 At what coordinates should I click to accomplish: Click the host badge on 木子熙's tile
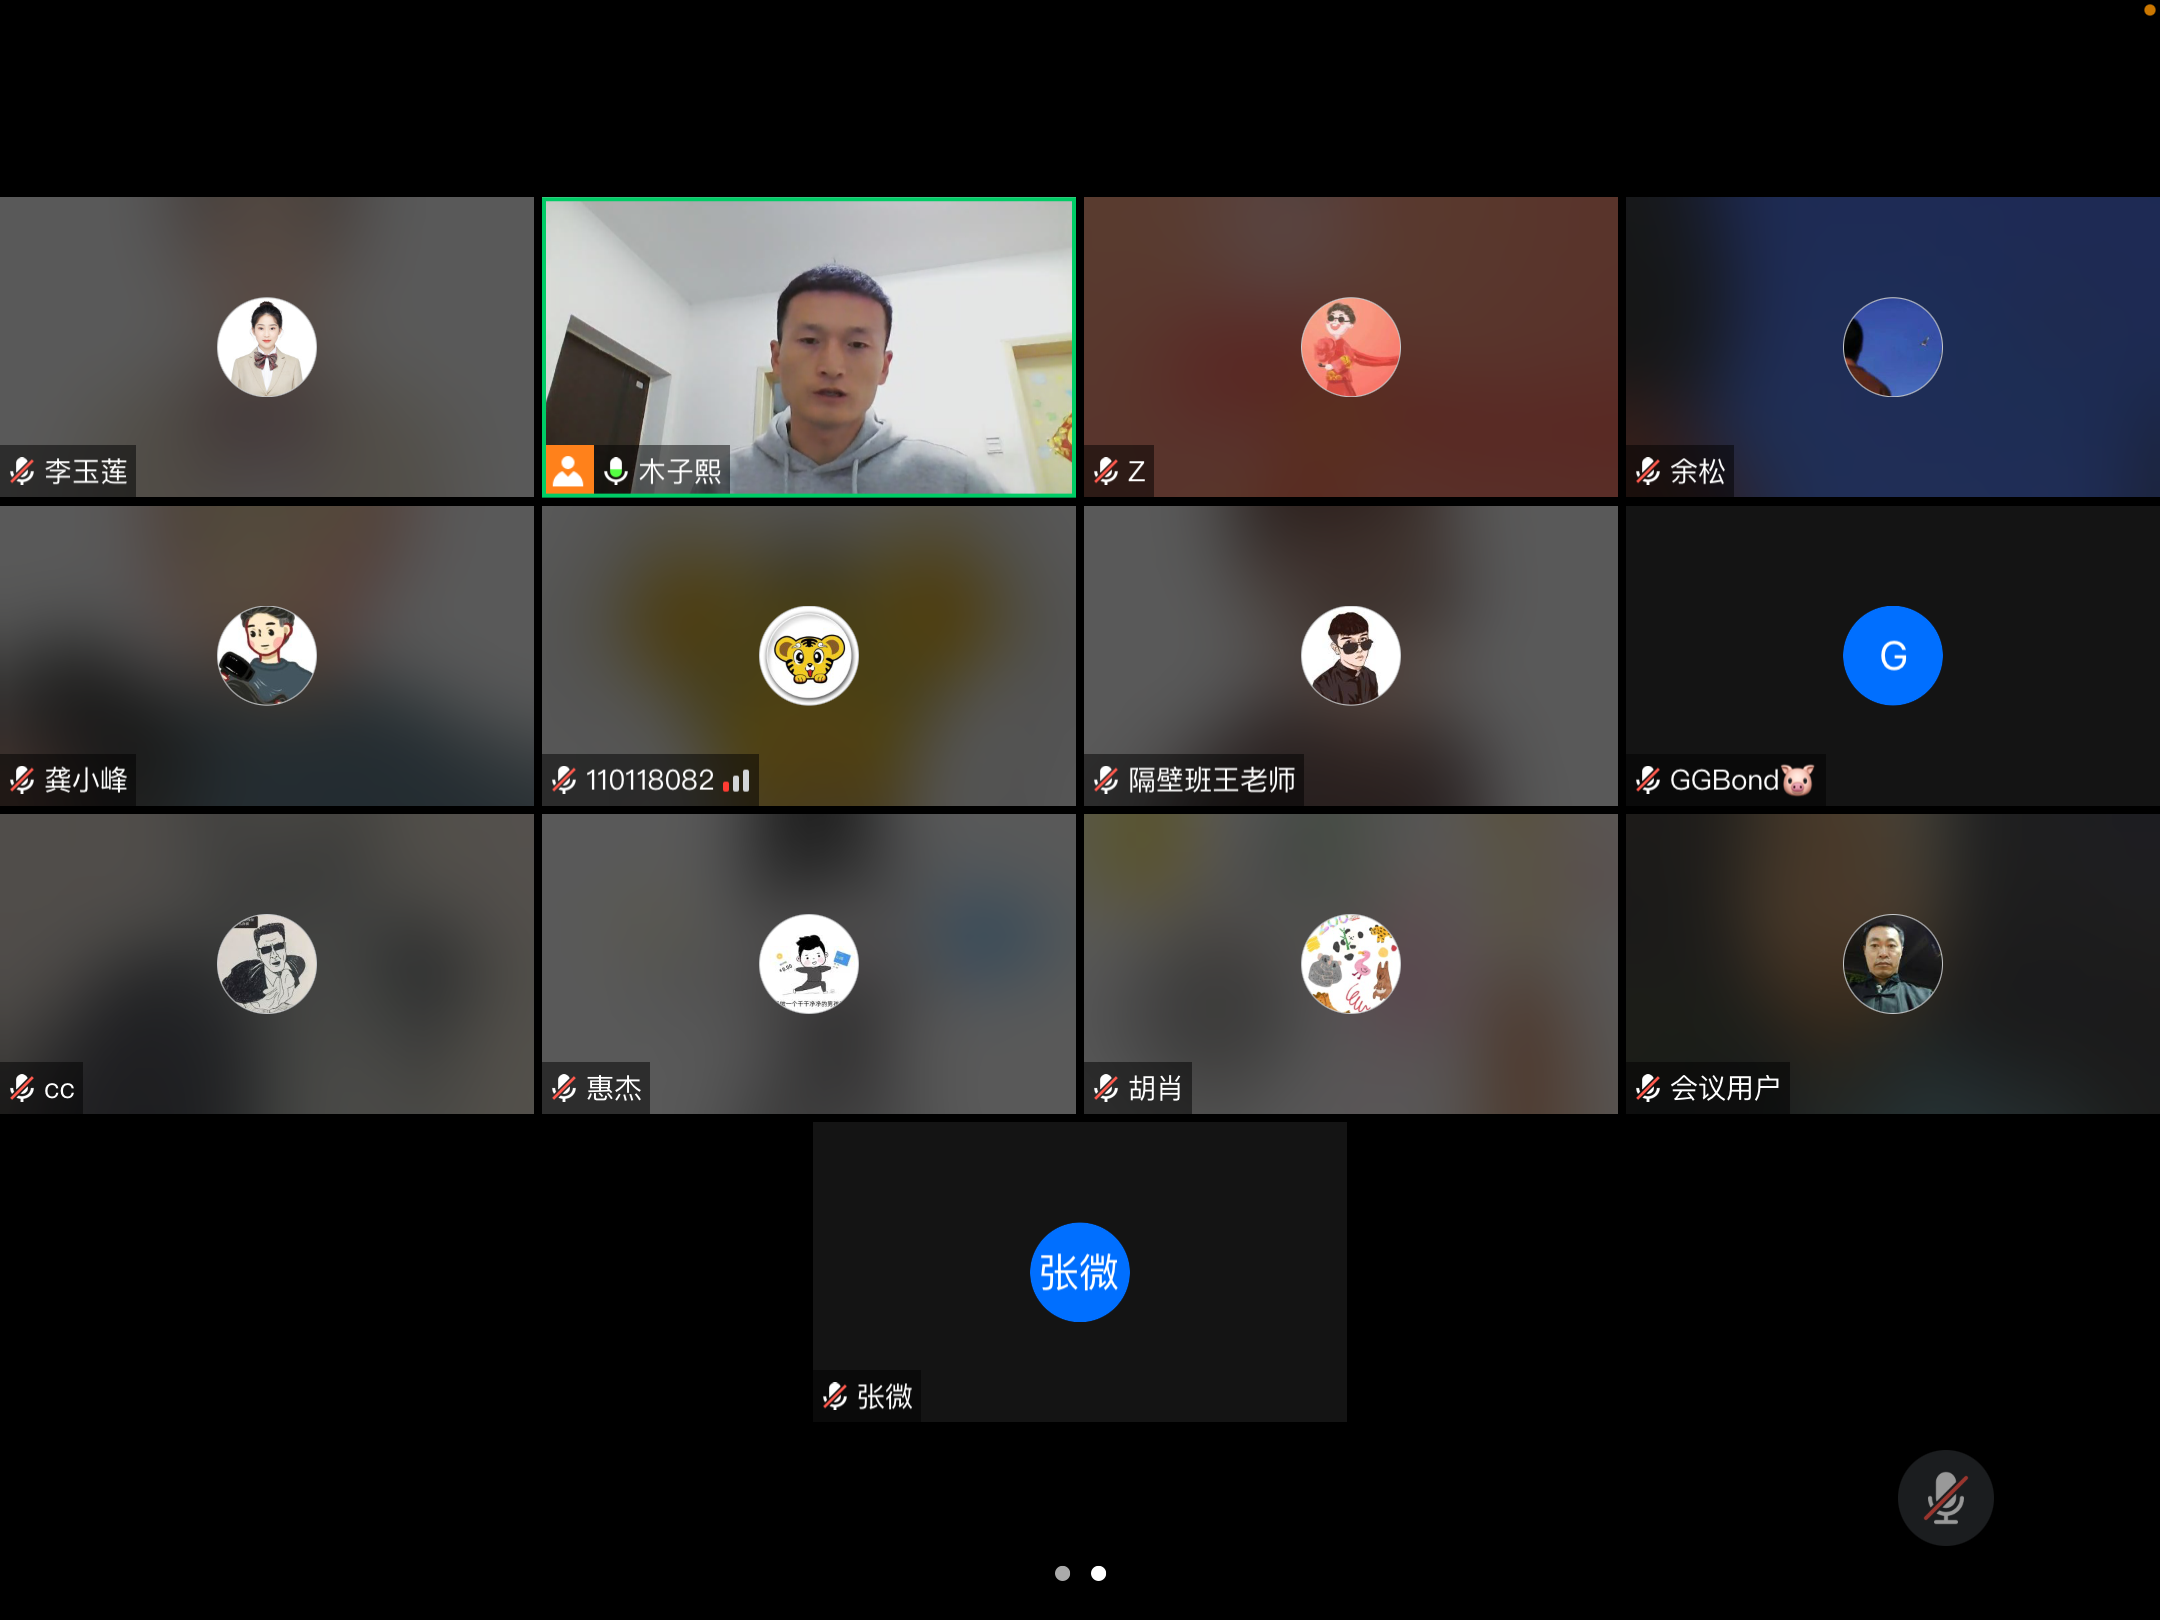point(570,471)
